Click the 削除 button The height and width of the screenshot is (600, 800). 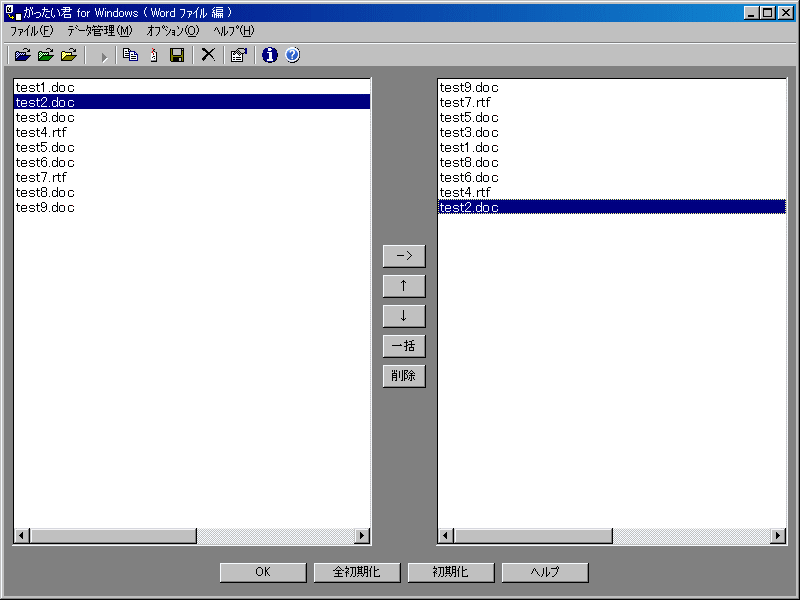coord(404,376)
